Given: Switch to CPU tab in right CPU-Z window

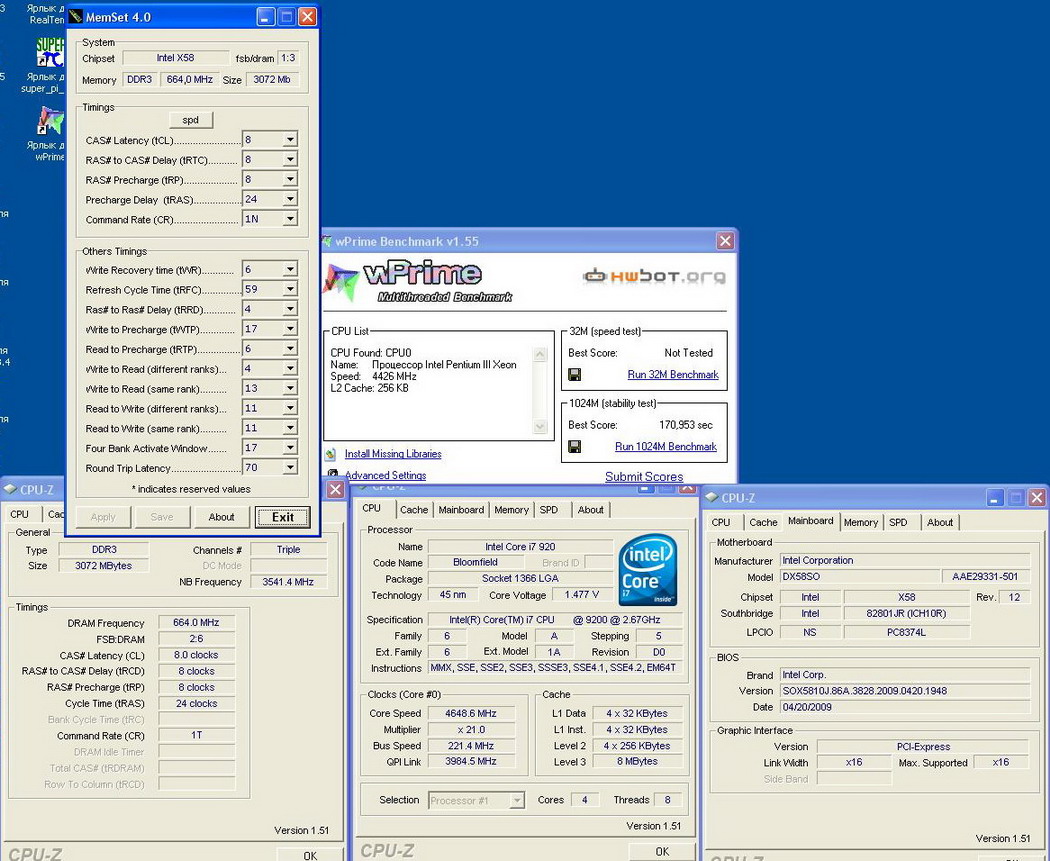Looking at the screenshot, I should [x=721, y=523].
